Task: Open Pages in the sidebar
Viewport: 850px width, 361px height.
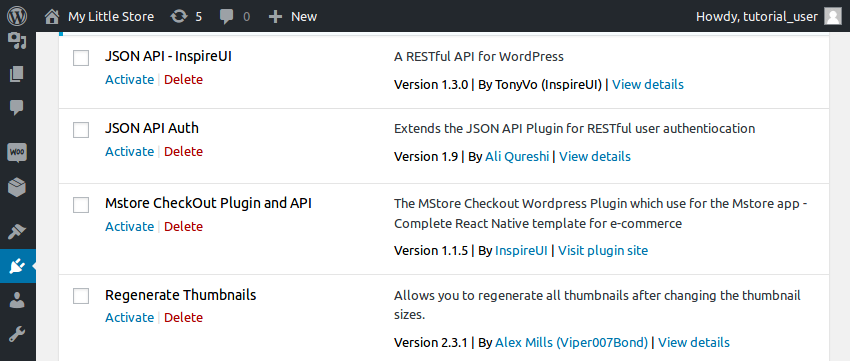Action: 17,74
